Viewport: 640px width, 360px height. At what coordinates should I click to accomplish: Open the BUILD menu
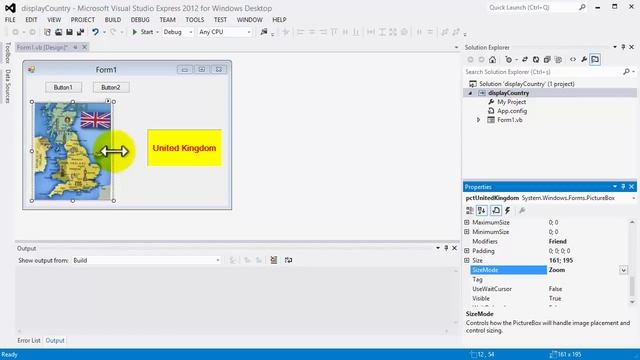[113, 20]
